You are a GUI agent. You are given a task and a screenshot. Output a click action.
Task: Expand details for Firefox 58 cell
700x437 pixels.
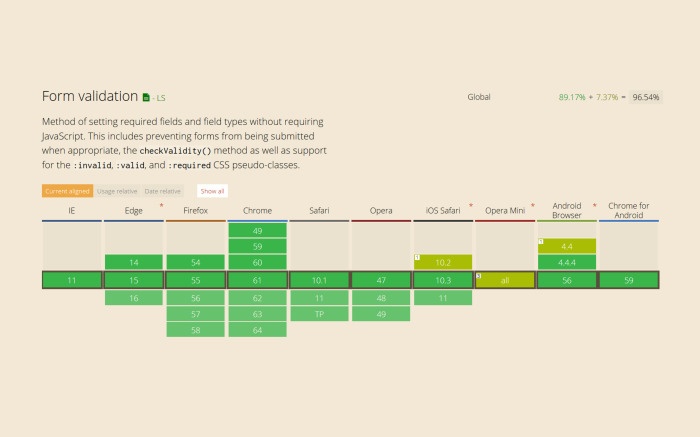point(196,330)
